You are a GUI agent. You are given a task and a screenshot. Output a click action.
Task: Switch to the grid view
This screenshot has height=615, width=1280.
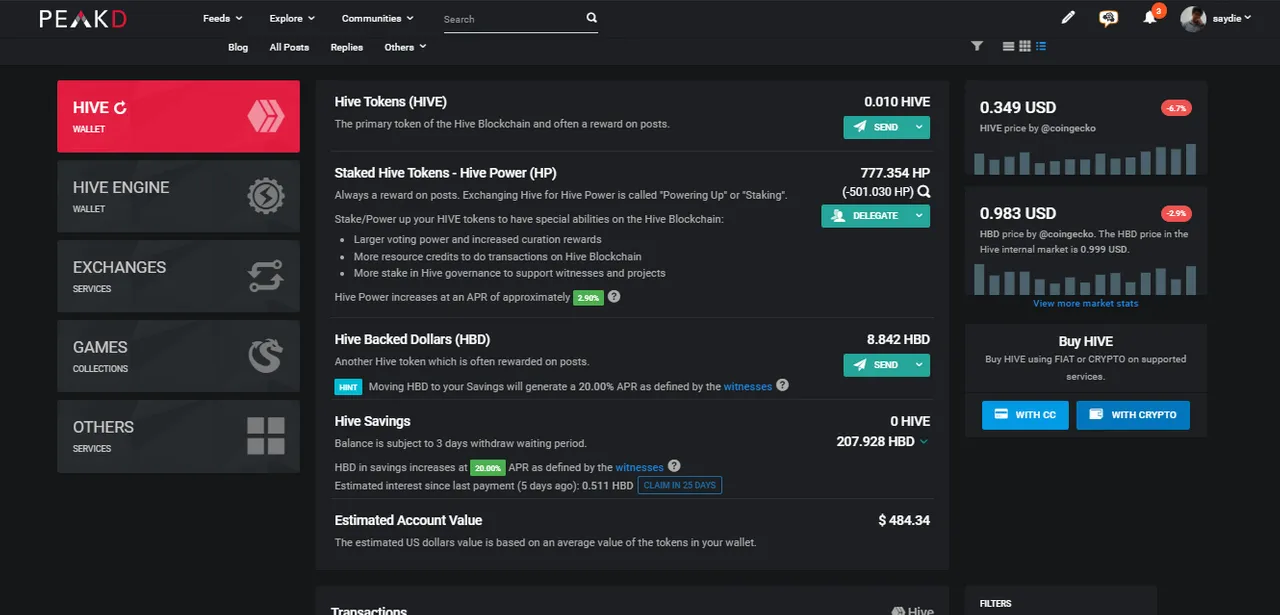pyautogui.click(x=1024, y=46)
